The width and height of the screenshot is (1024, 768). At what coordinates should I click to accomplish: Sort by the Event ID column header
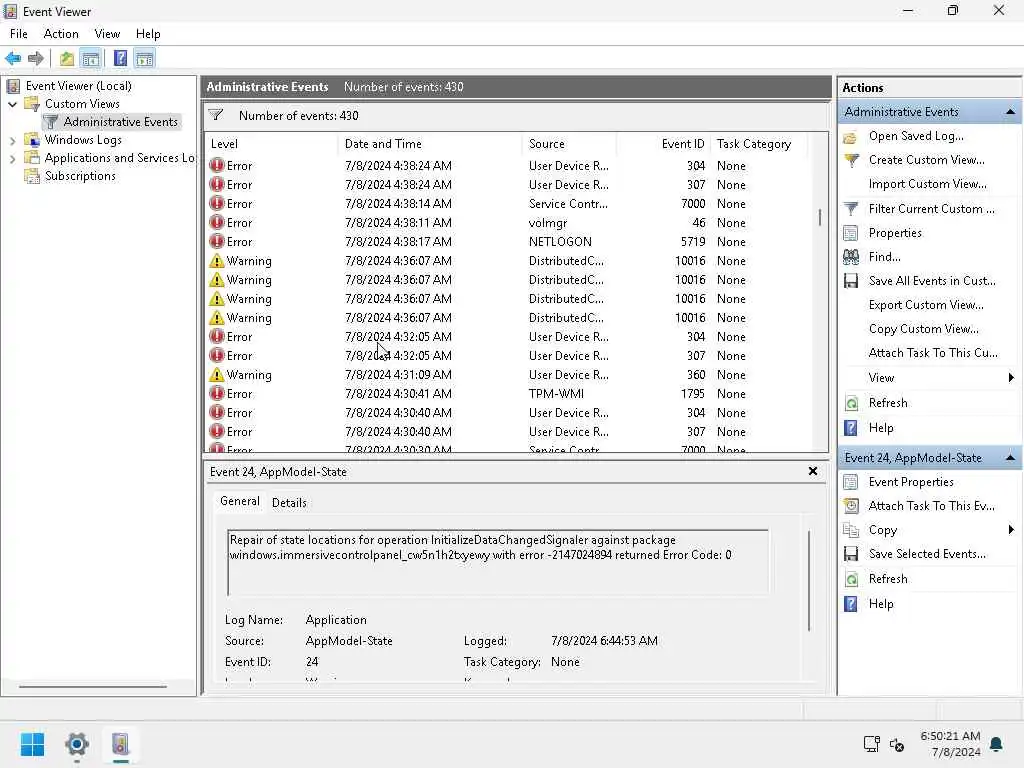pos(663,144)
